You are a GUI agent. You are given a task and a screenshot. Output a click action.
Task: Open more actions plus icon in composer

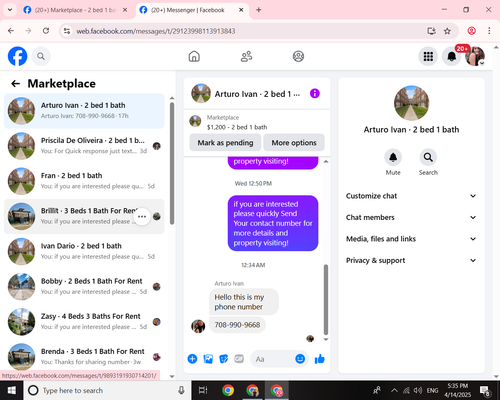pyautogui.click(x=192, y=359)
